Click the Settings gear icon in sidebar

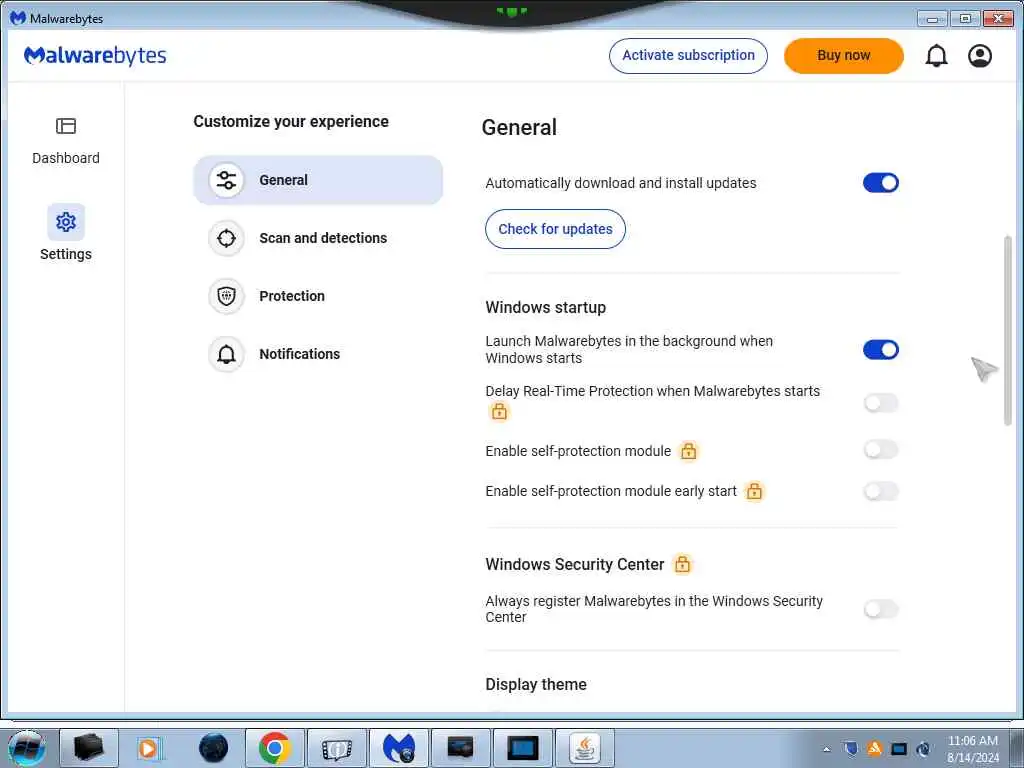(66, 222)
